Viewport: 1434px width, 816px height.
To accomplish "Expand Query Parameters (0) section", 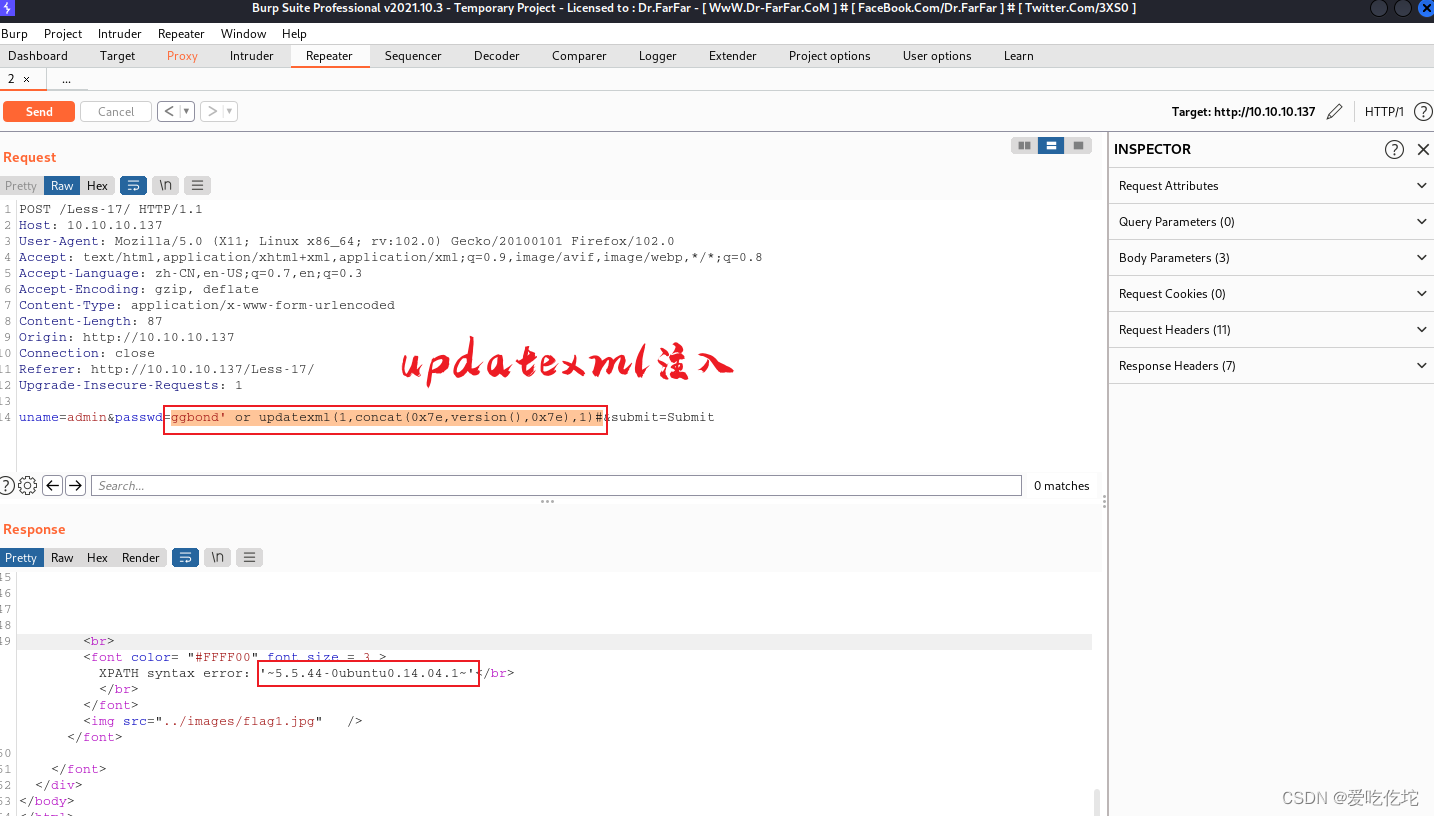I will (1272, 221).
